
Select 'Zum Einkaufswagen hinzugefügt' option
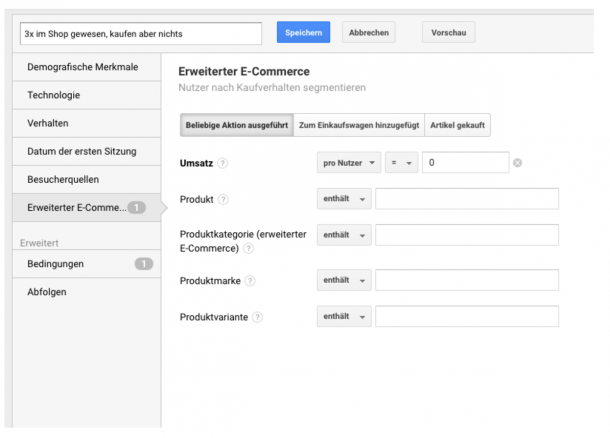(x=359, y=125)
